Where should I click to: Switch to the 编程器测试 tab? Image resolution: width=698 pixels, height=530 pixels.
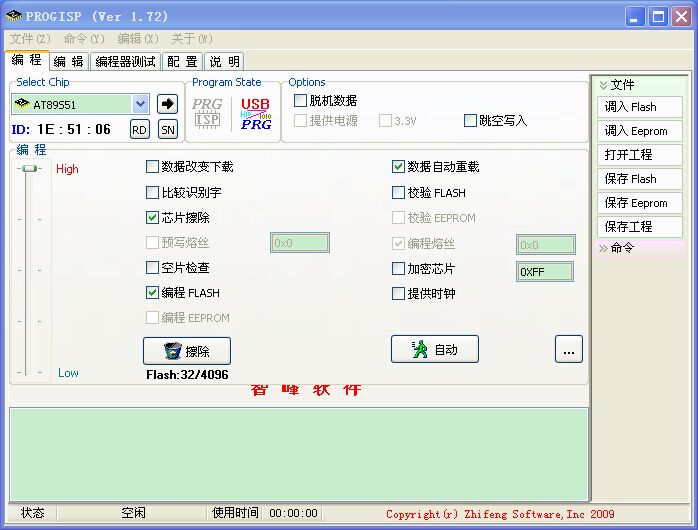(x=125, y=62)
